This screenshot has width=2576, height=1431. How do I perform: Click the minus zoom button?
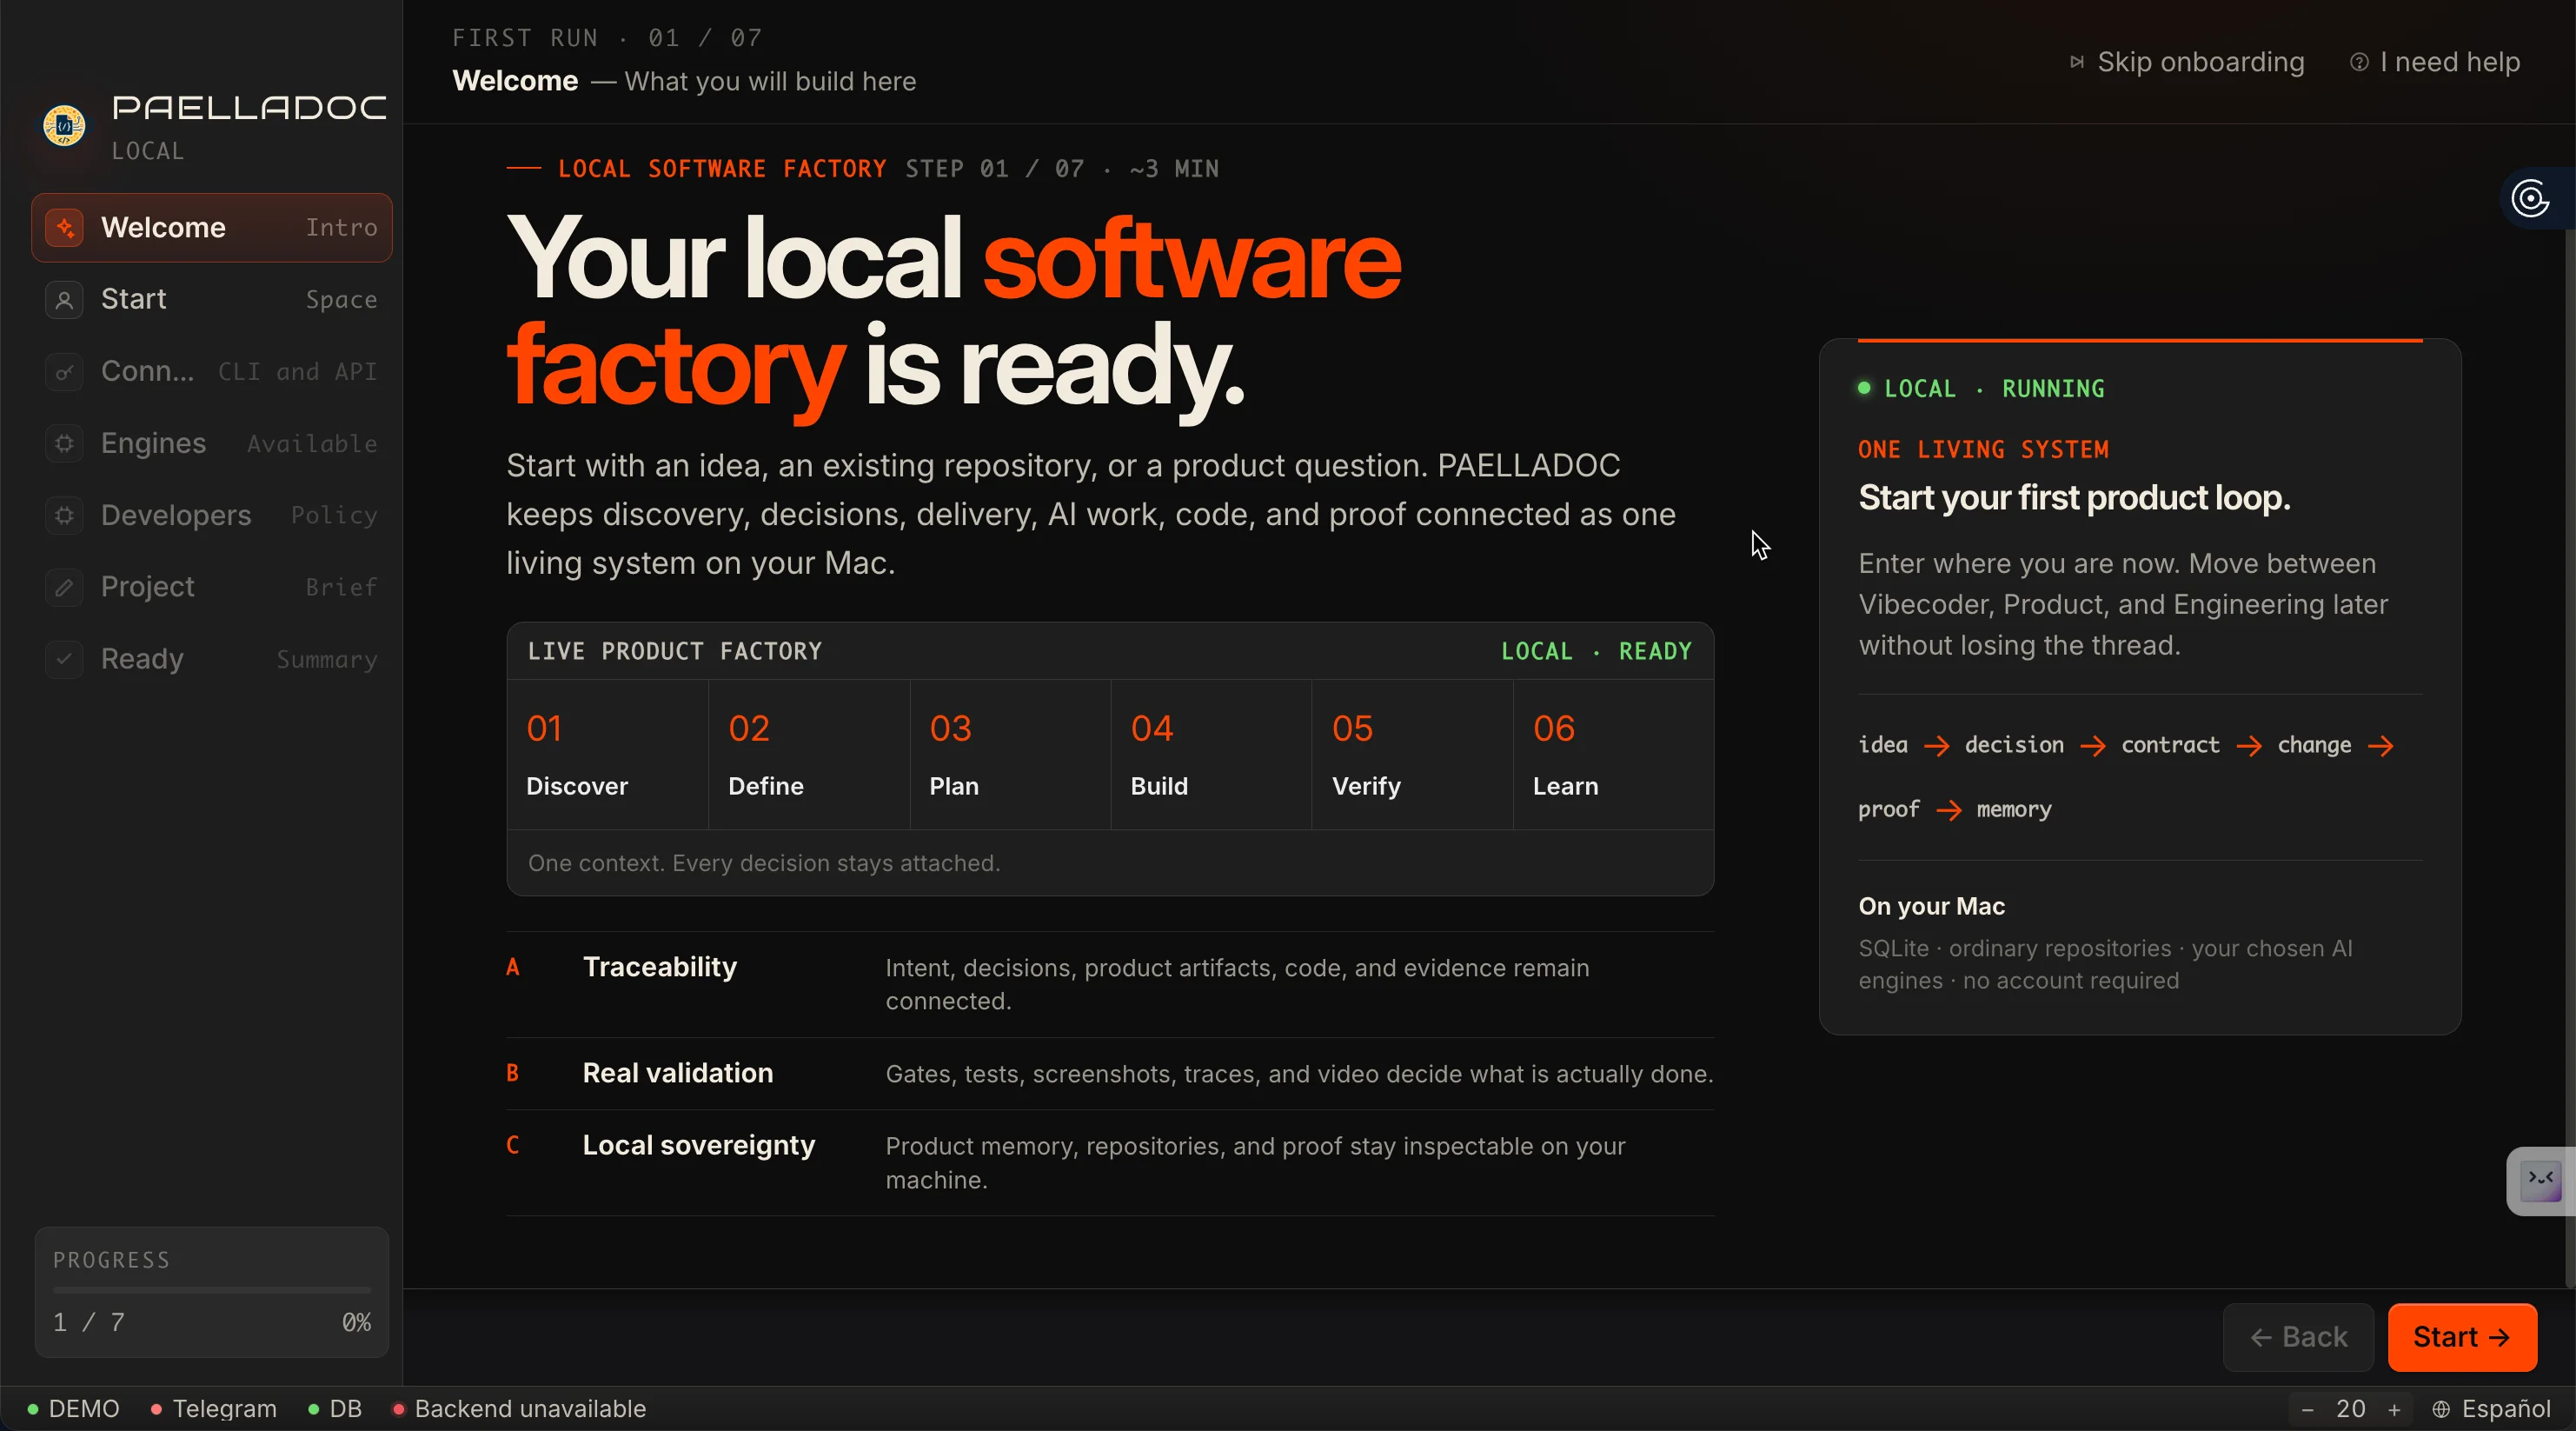pyautogui.click(x=2307, y=1409)
